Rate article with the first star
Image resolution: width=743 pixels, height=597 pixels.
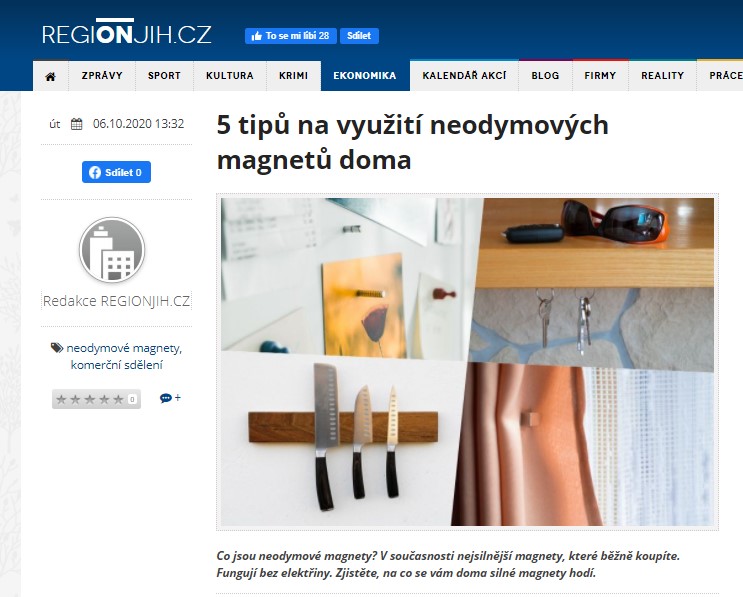pos(61,399)
